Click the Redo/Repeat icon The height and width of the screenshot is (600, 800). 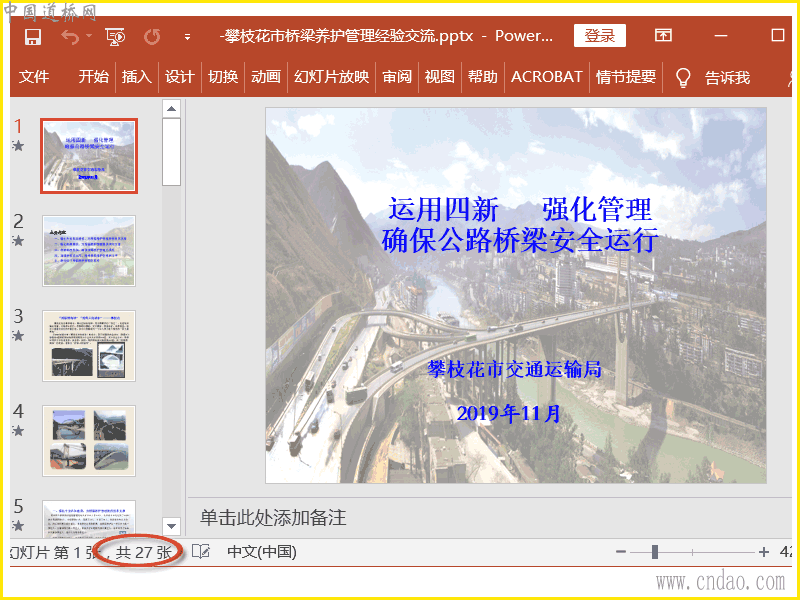click(x=152, y=37)
